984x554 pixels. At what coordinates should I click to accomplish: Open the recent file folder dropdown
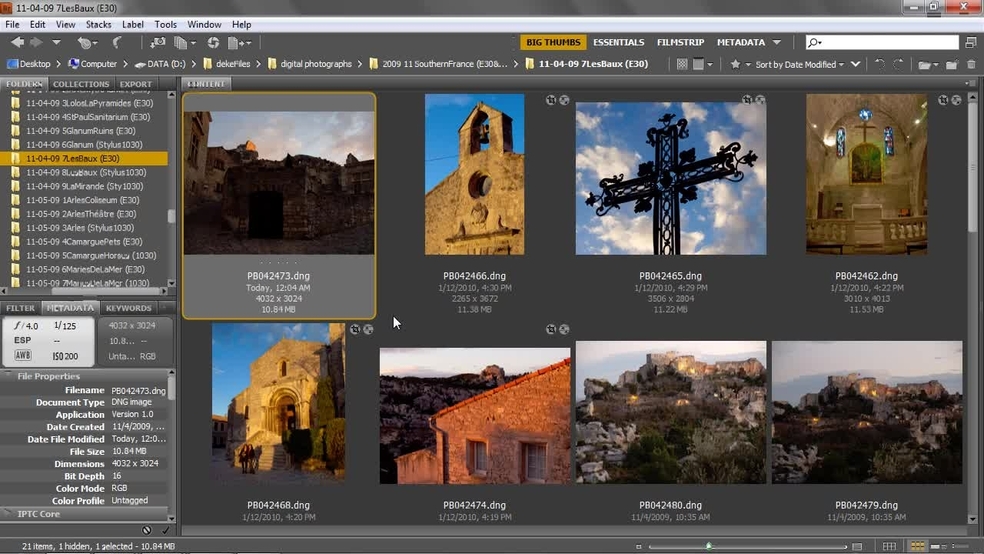928,64
